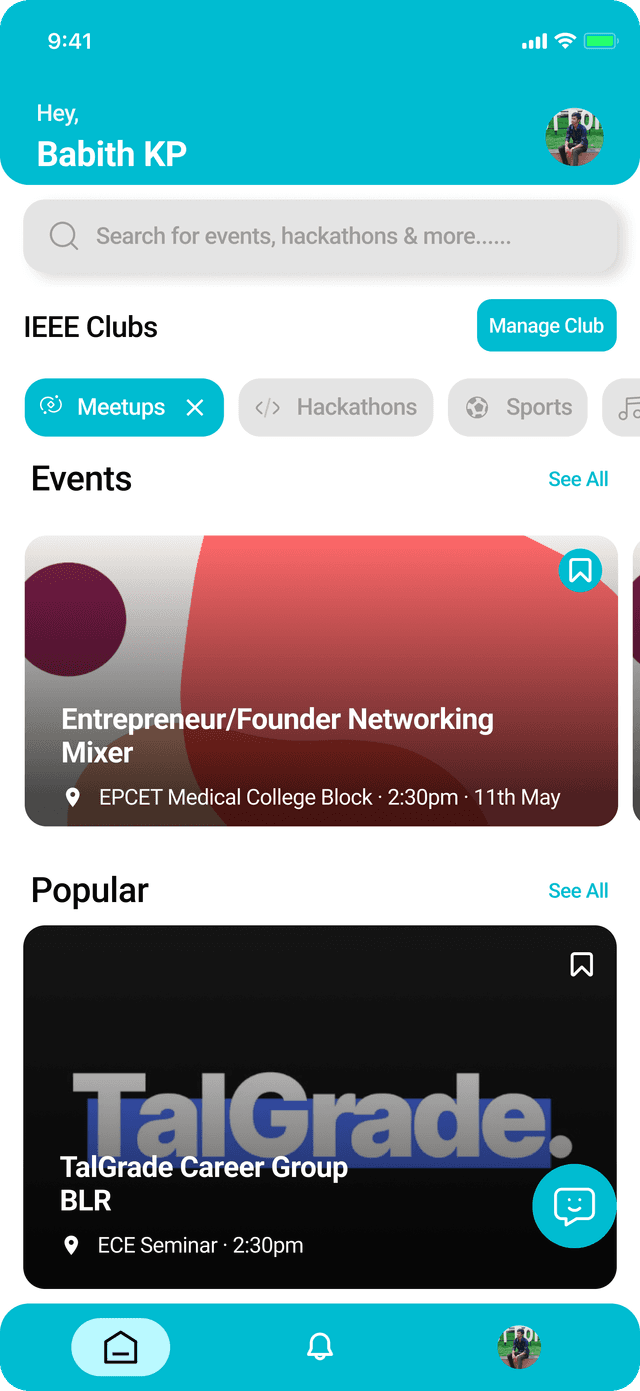Open profile avatar in bottom navigation
Image resolution: width=640 pixels, height=1391 pixels.
tap(519, 1347)
